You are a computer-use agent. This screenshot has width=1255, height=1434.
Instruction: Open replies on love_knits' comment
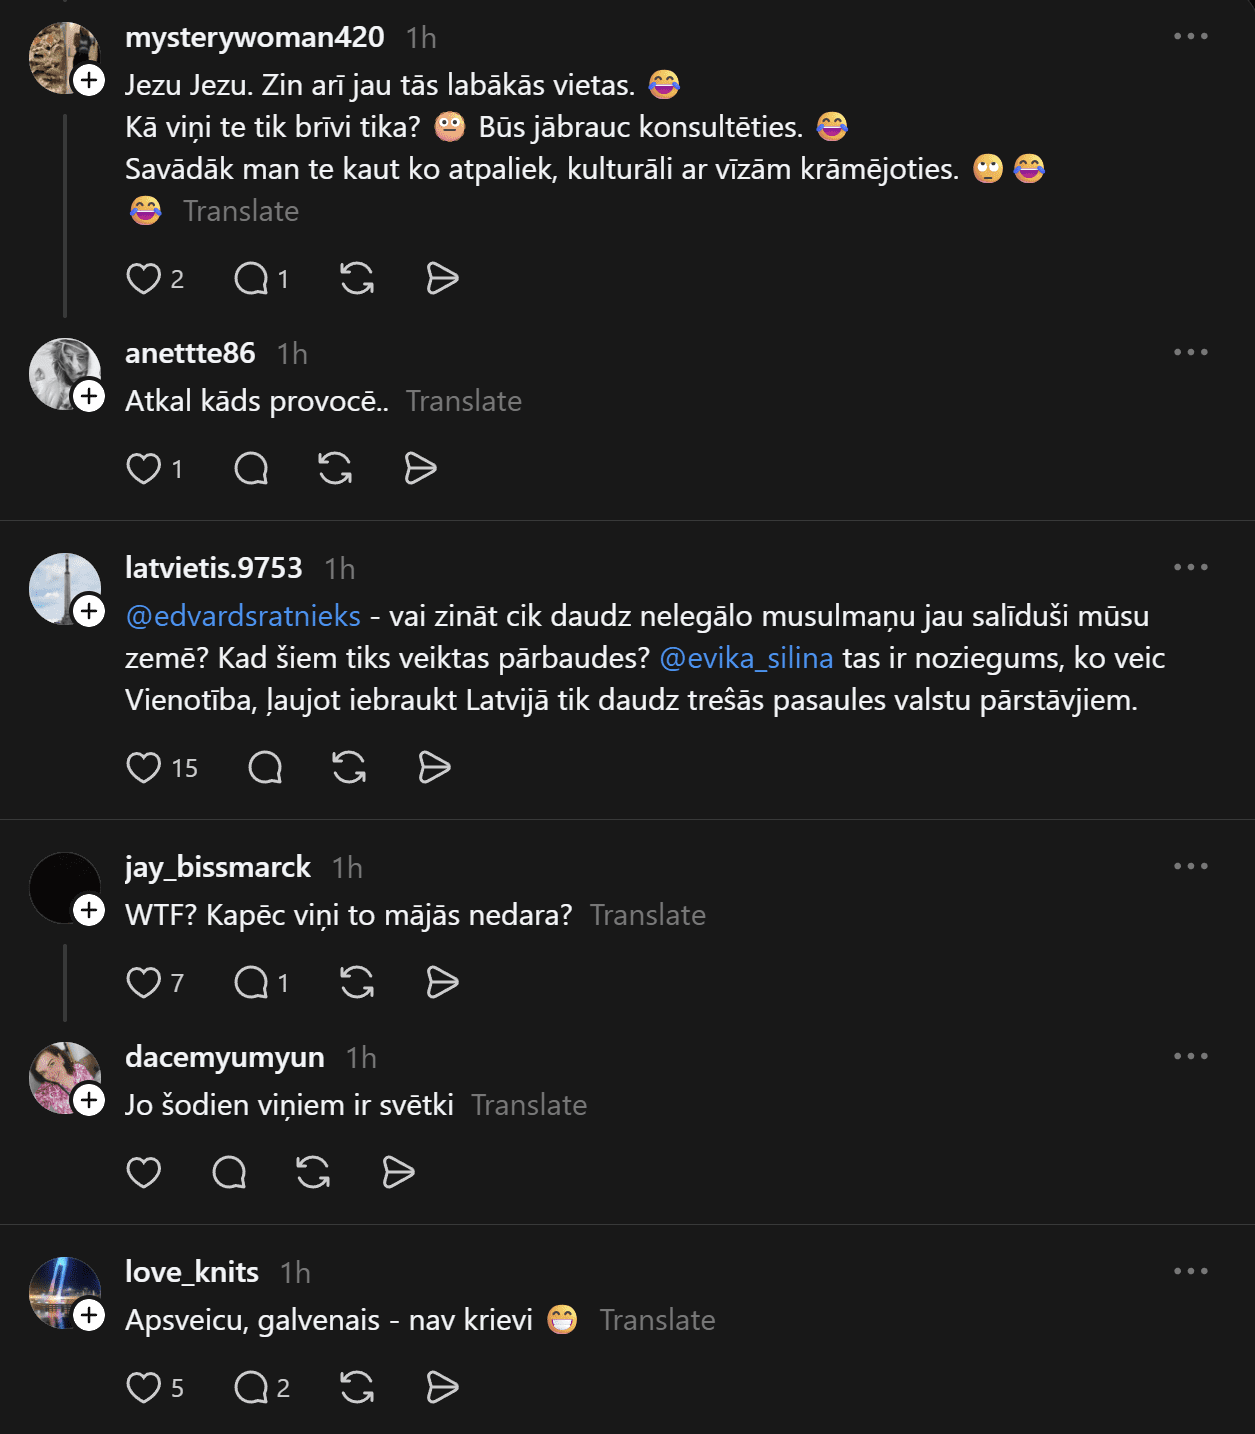coord(251,1388)
